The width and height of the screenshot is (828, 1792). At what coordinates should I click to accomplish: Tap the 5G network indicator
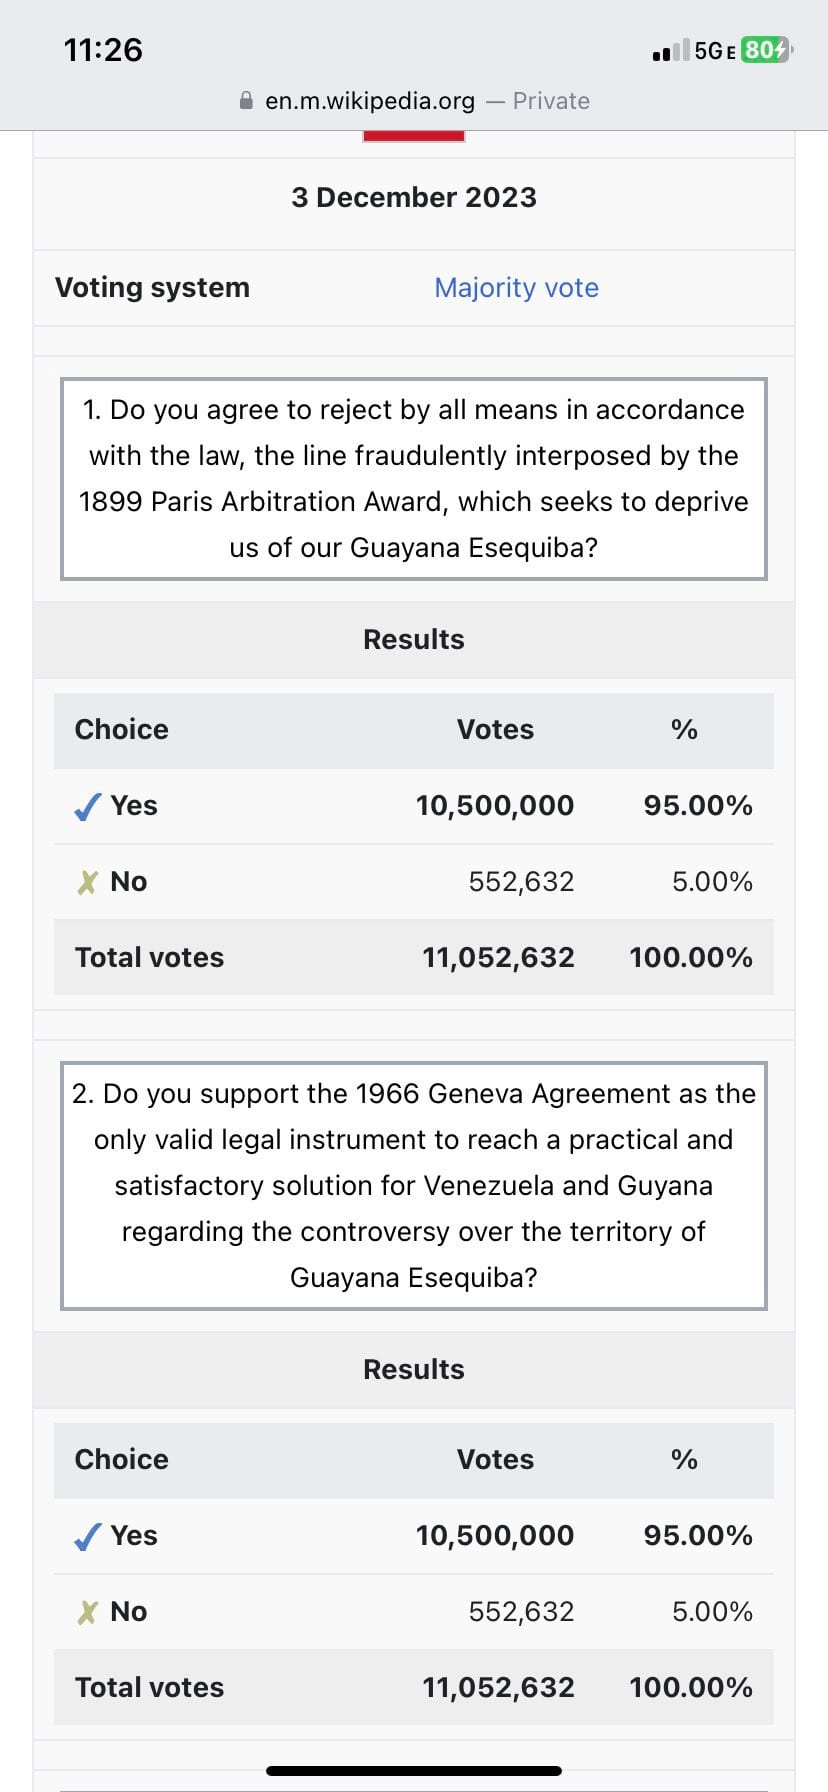[715, 51]
